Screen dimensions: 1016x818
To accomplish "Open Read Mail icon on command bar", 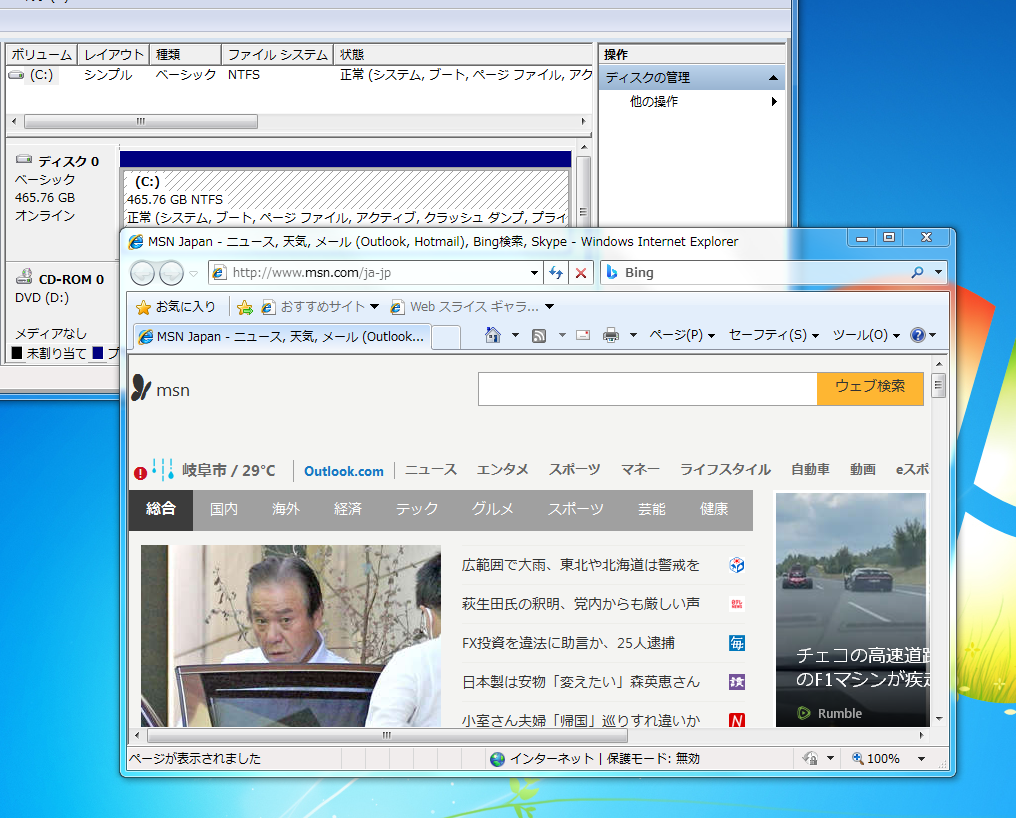I will click(582, 335).
